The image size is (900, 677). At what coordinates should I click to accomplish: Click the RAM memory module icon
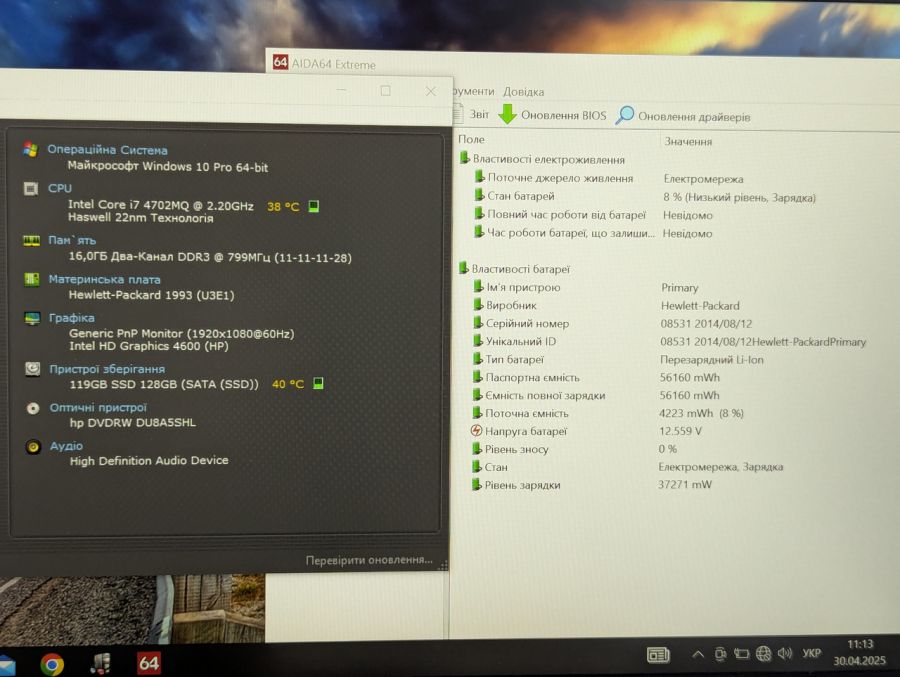(x=32, y=240)
